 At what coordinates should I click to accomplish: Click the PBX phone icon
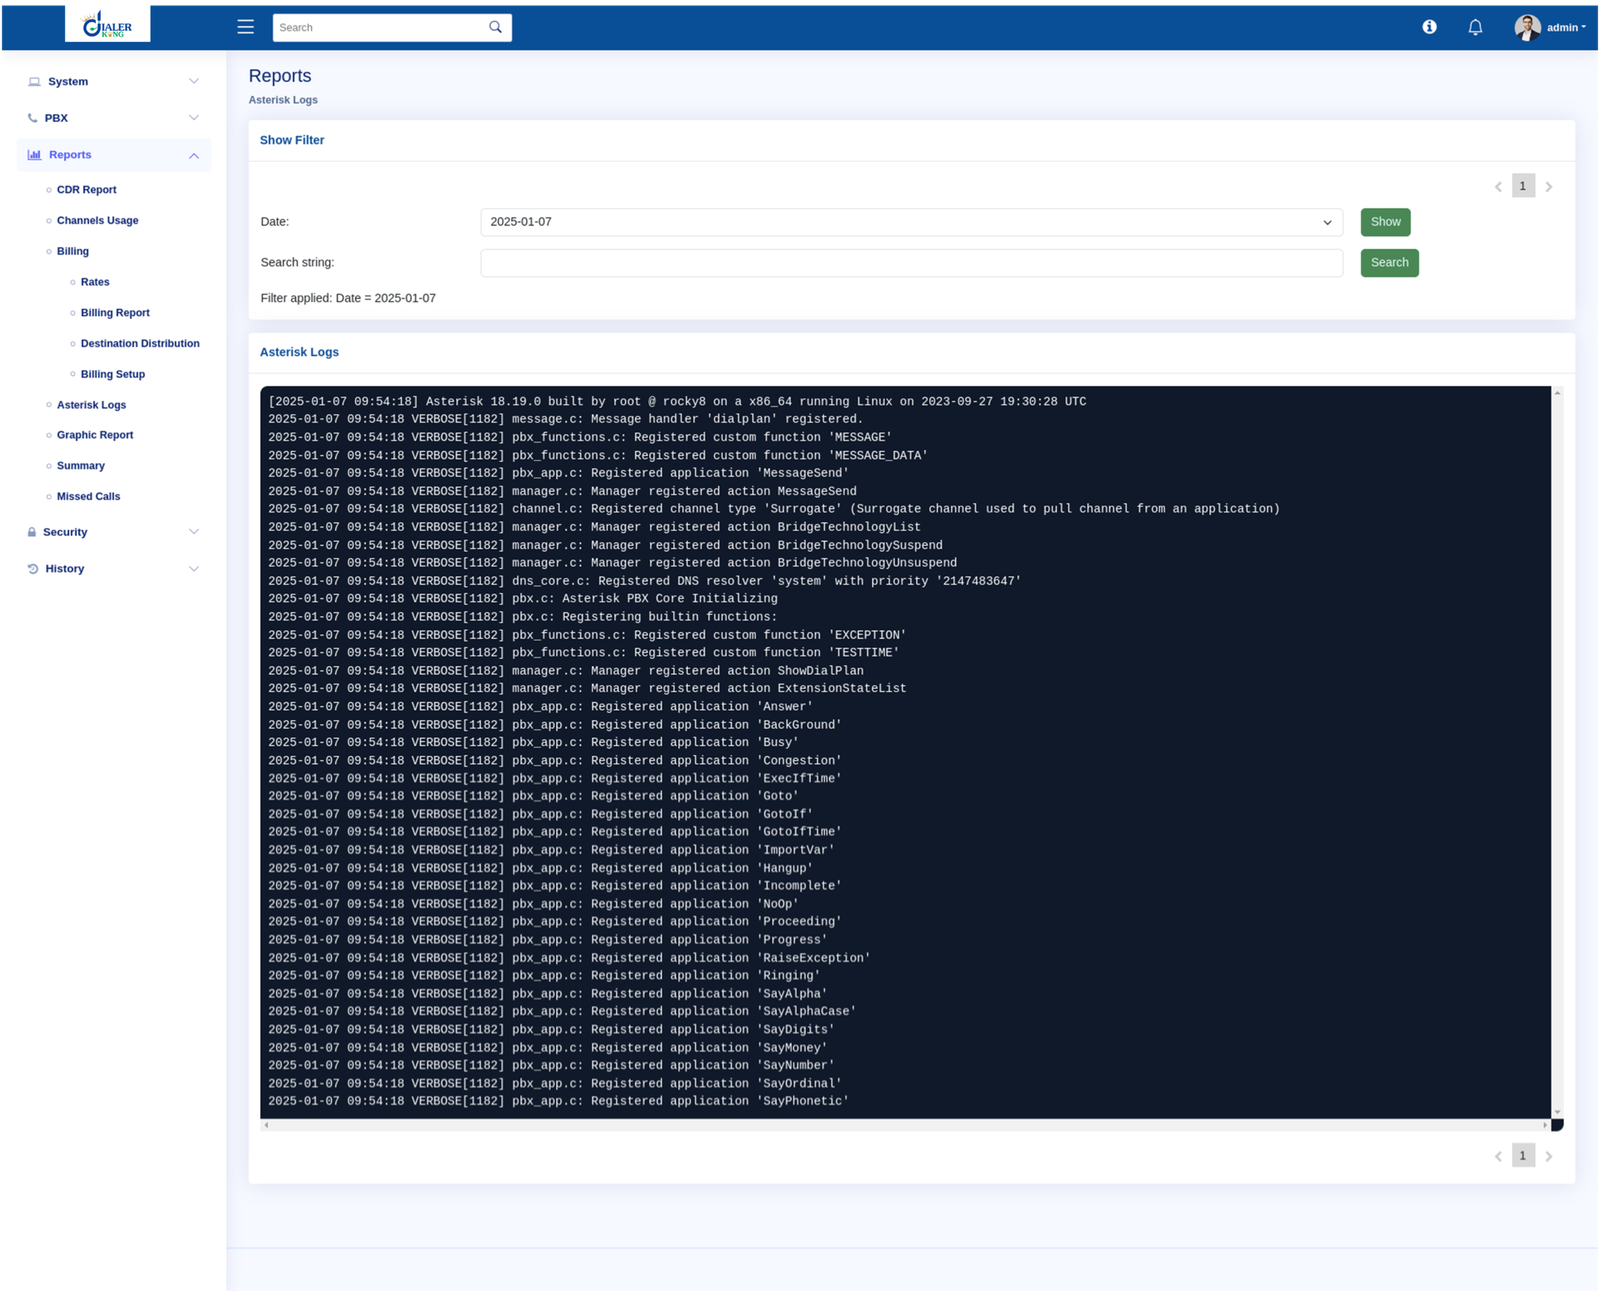[x=33, y=118]
